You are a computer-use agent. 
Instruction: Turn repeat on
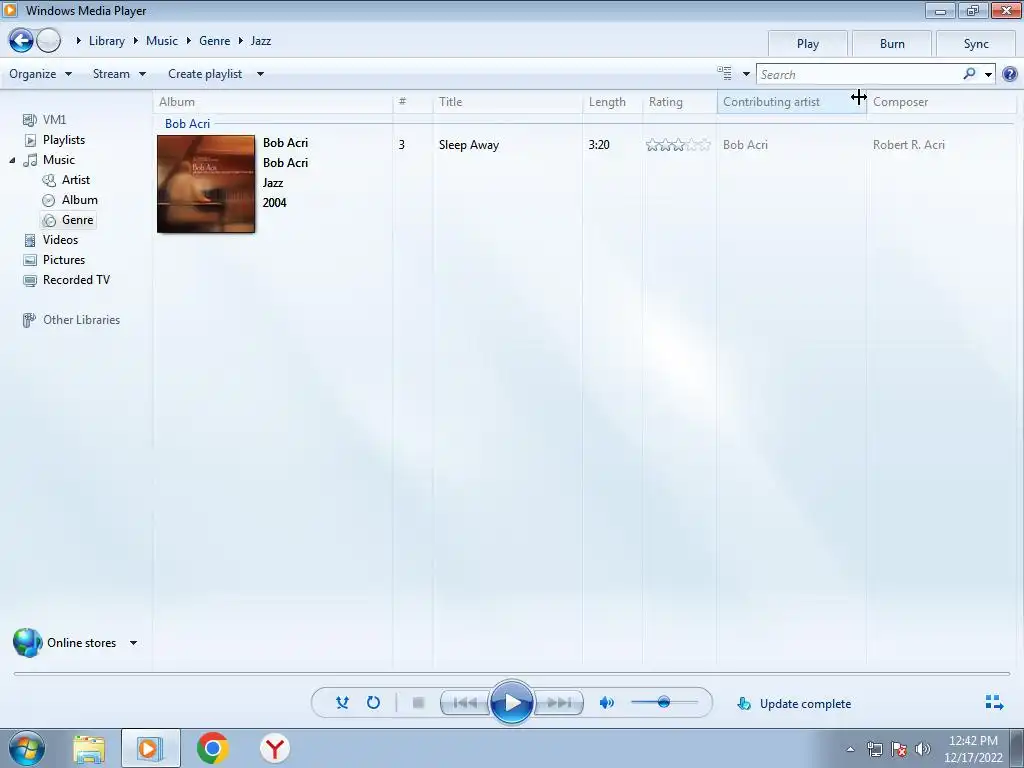(374, 703)
